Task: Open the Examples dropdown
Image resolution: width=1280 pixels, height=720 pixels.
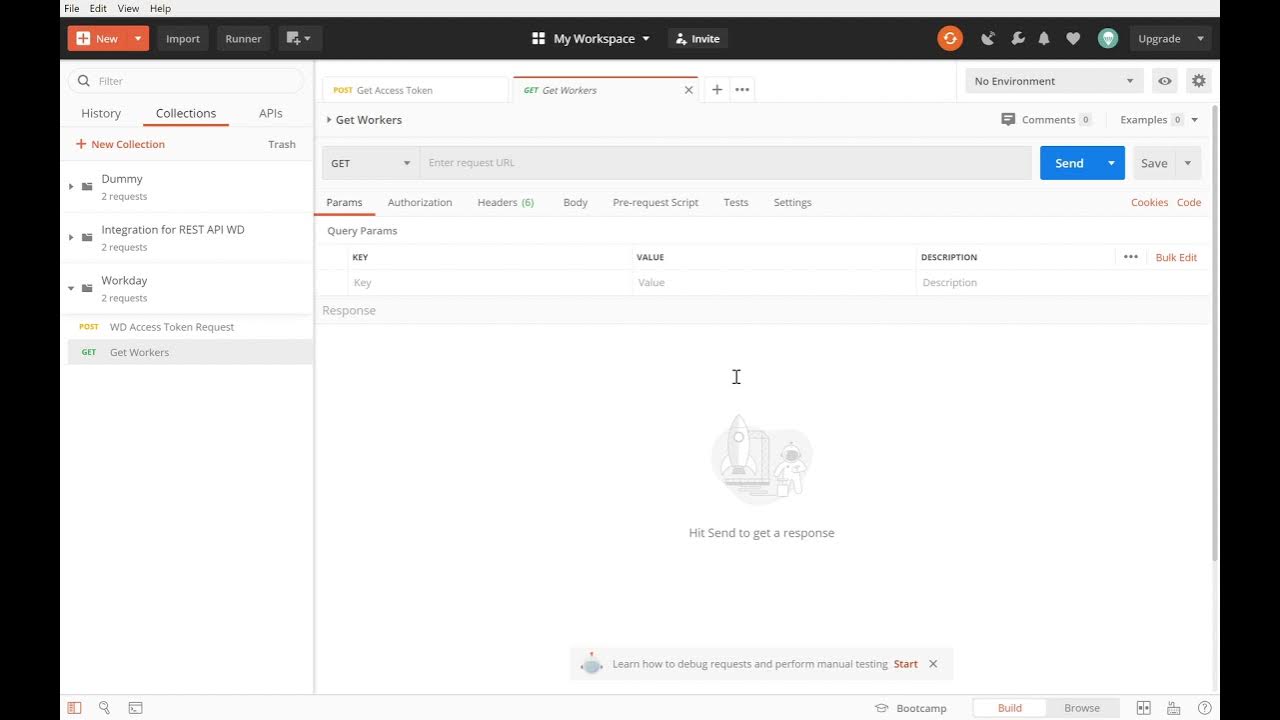Action: 1159,119
